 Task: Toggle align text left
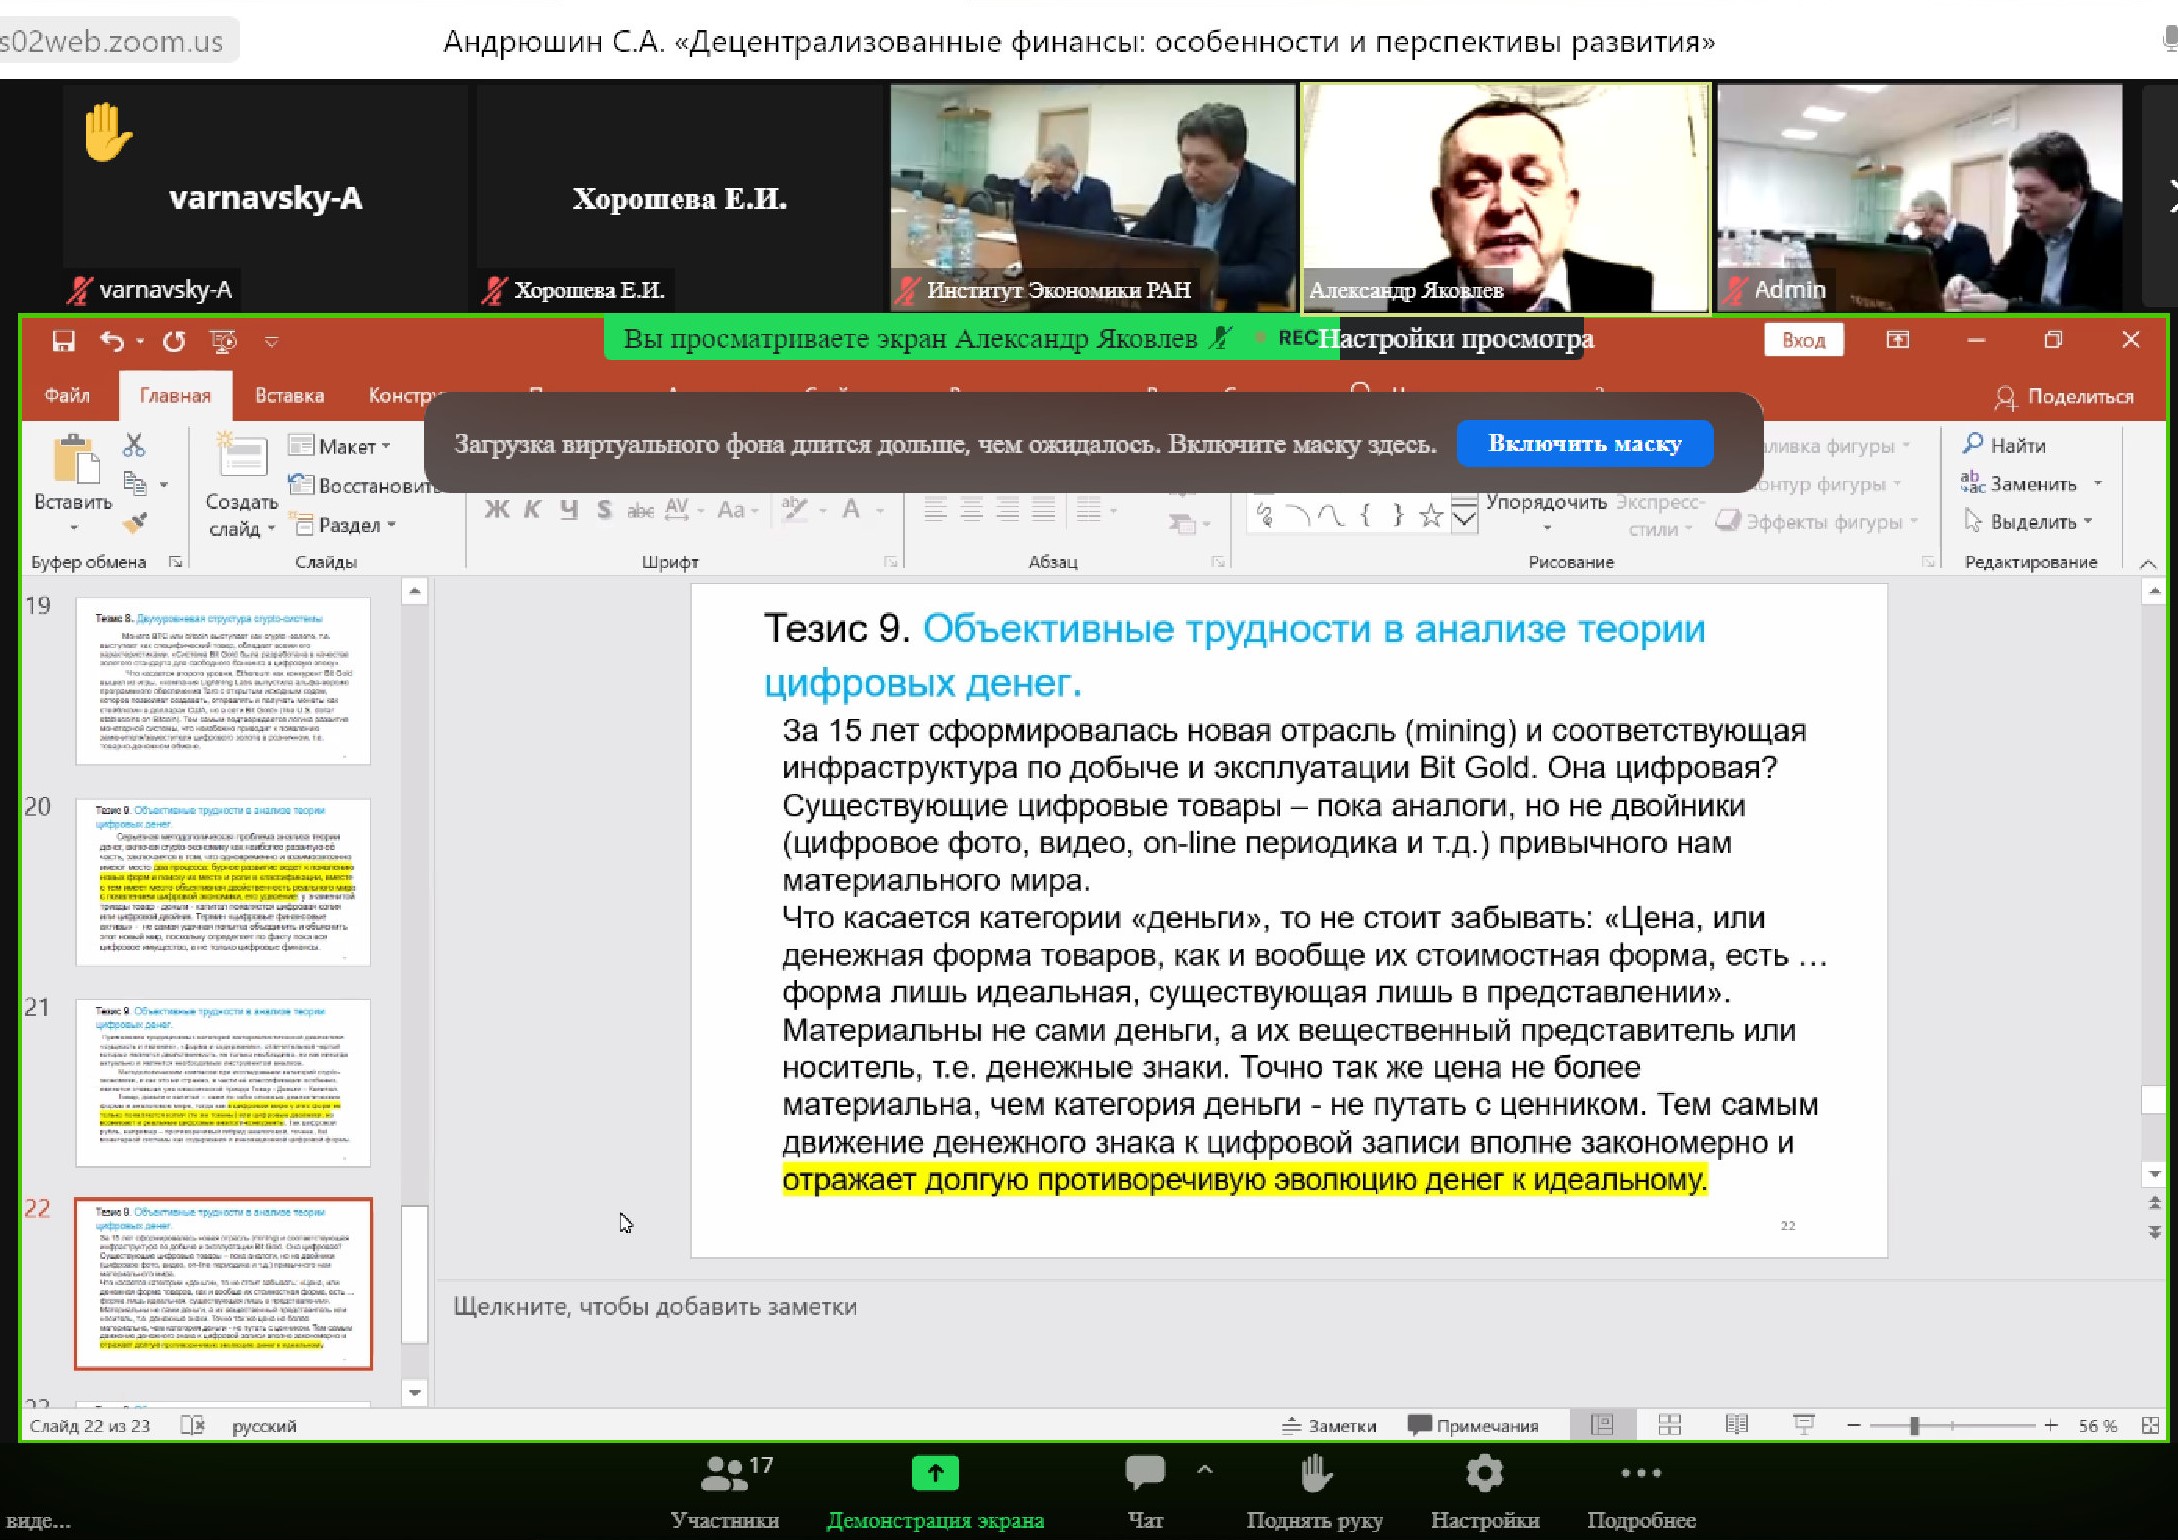[x=935, y=509]
